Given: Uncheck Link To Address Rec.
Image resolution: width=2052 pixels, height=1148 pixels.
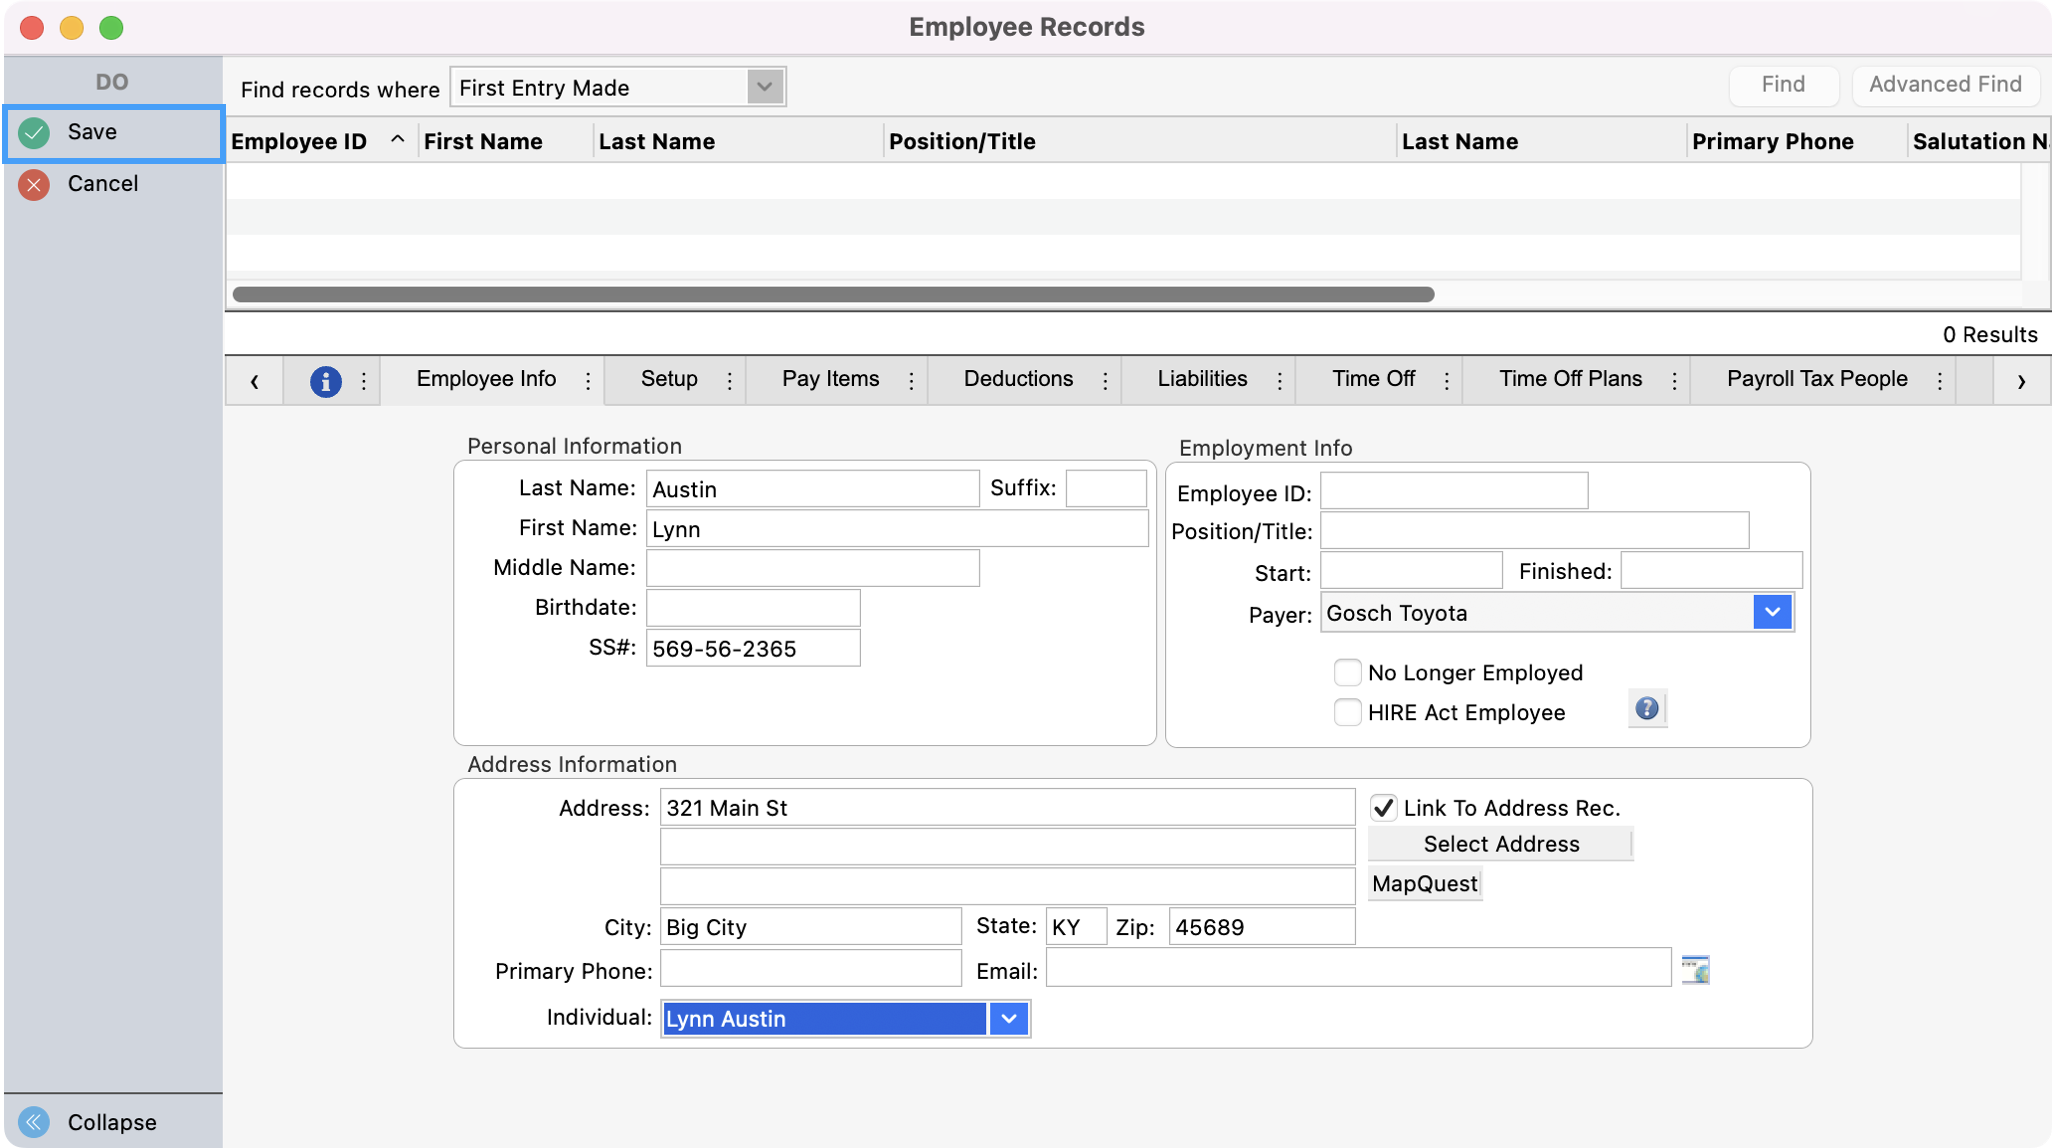Looking at the screenshot, I should coord(1383,808).
